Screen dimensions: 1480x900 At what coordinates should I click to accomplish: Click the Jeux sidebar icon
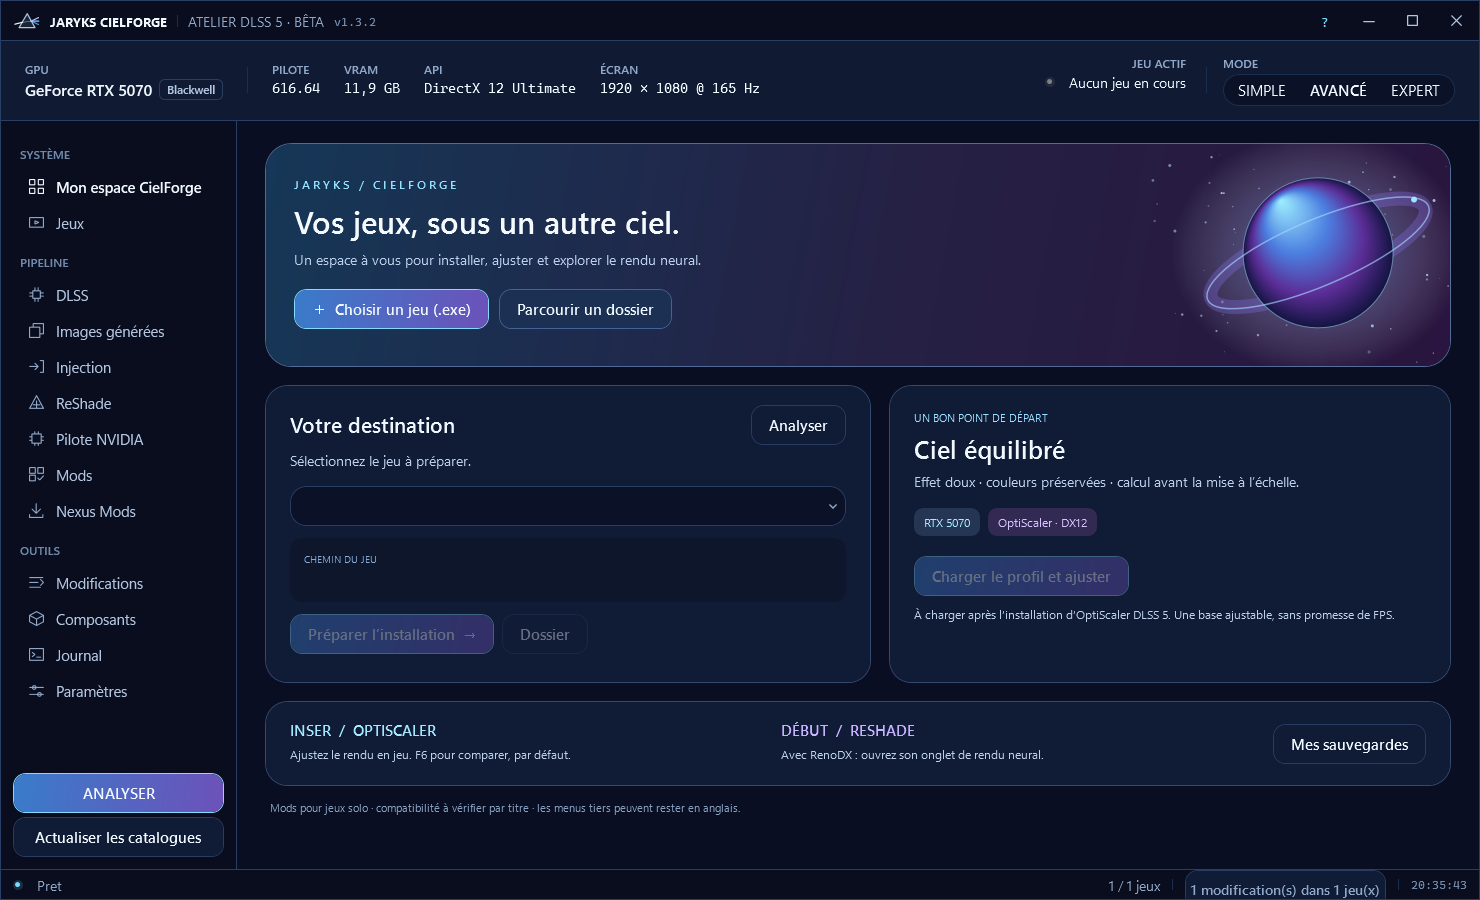pos(37,223)
